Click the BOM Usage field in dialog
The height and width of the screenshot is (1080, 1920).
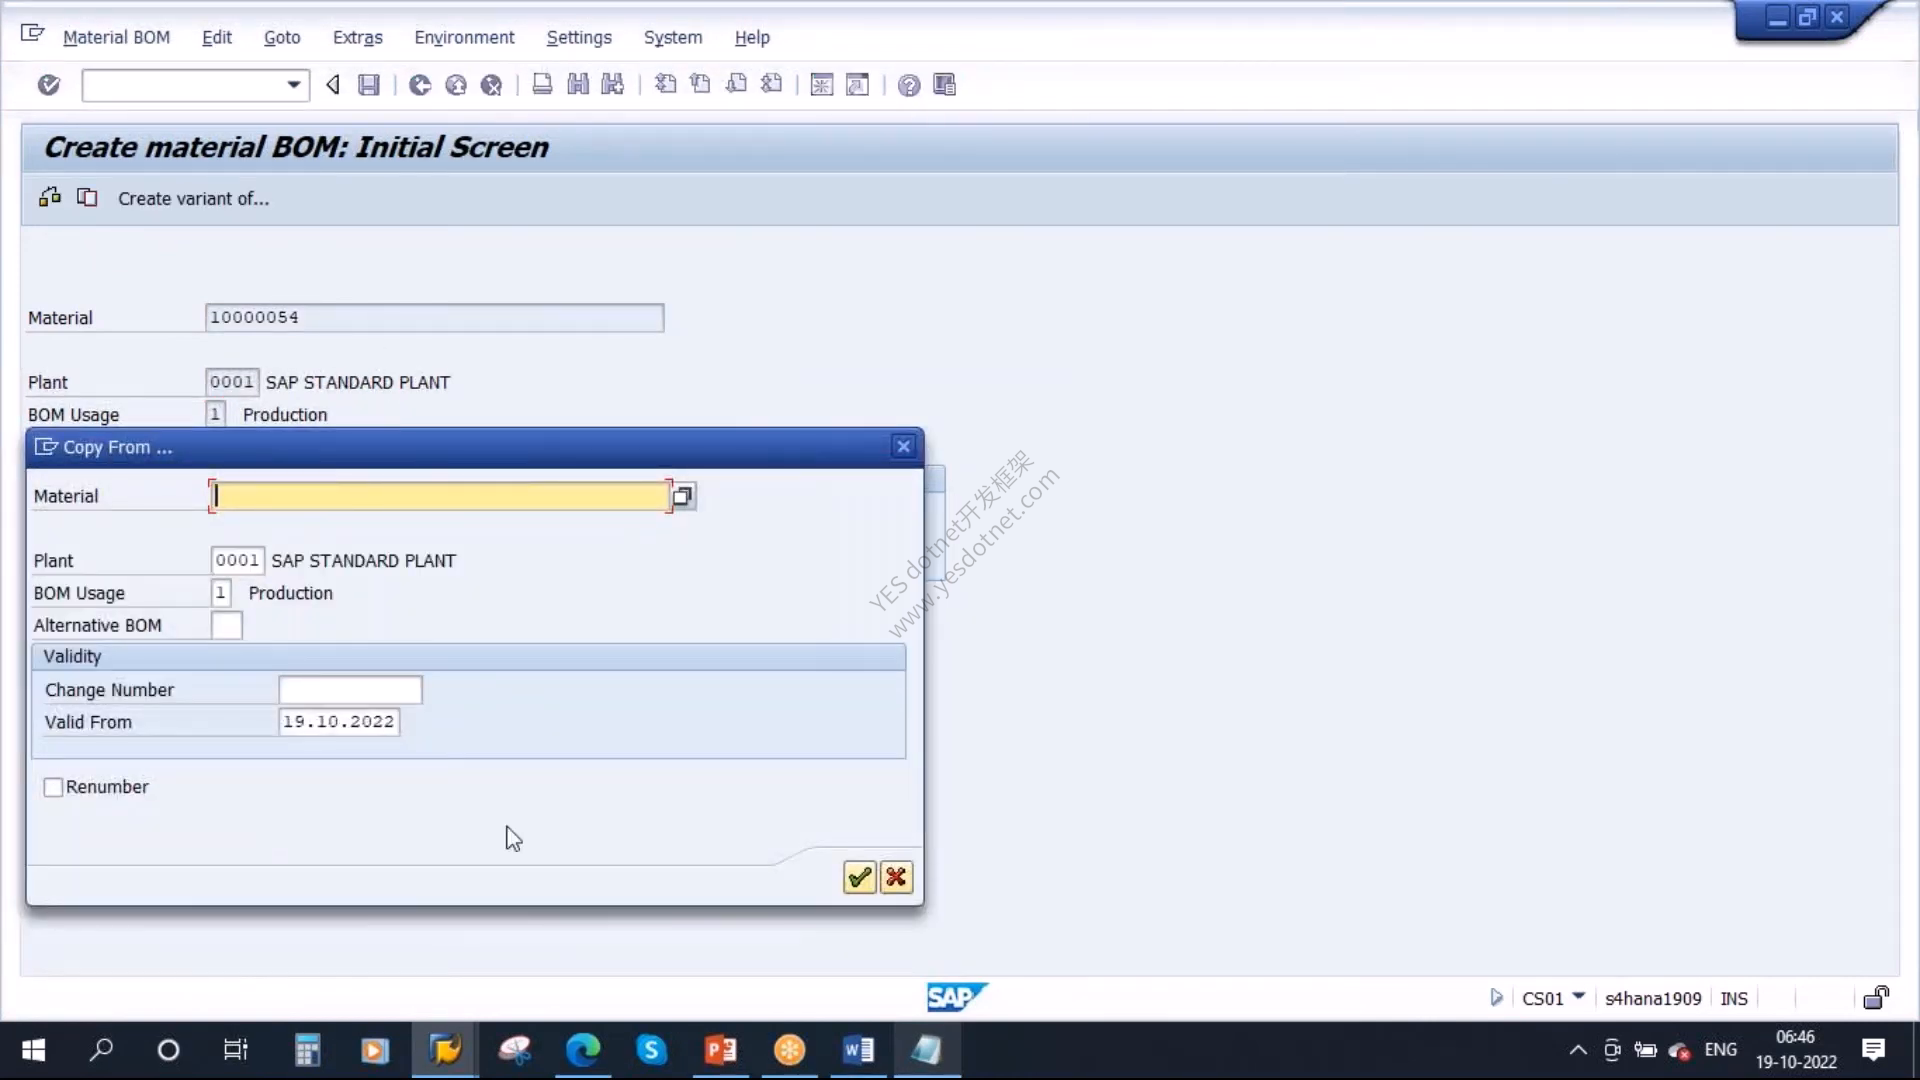pos(221,593)
